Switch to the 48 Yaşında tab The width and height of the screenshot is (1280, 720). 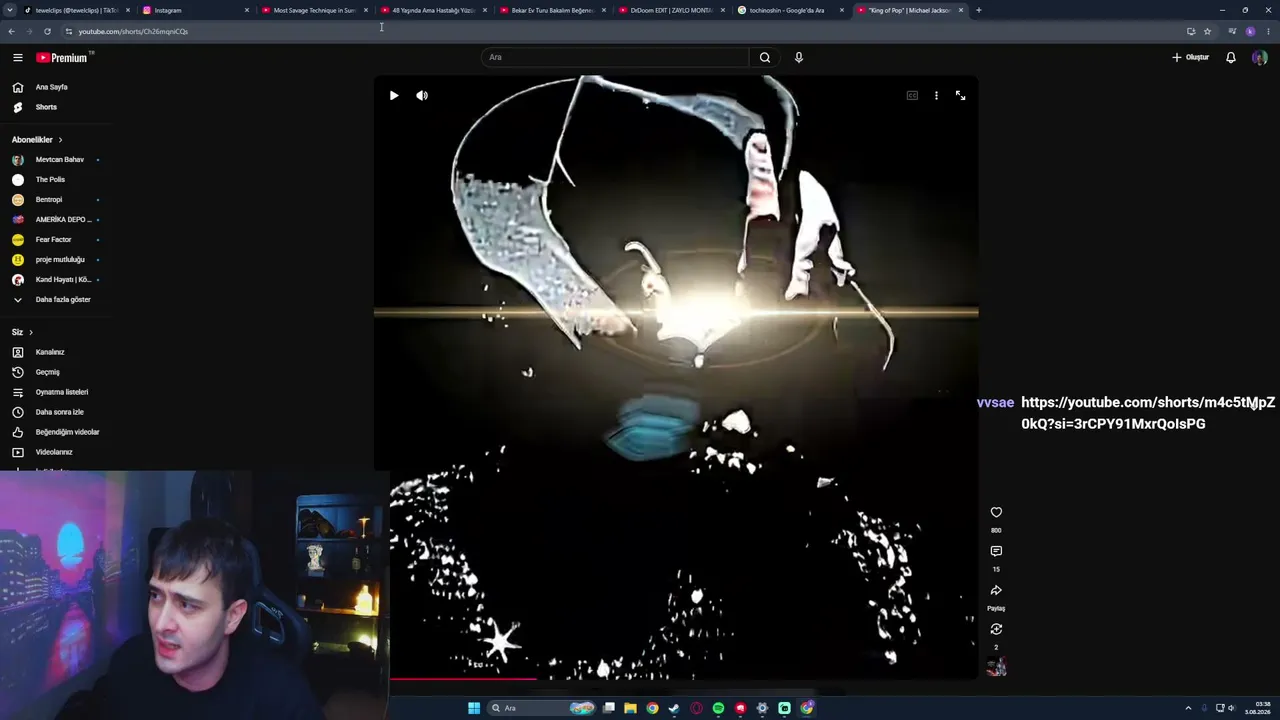[433, 10]
